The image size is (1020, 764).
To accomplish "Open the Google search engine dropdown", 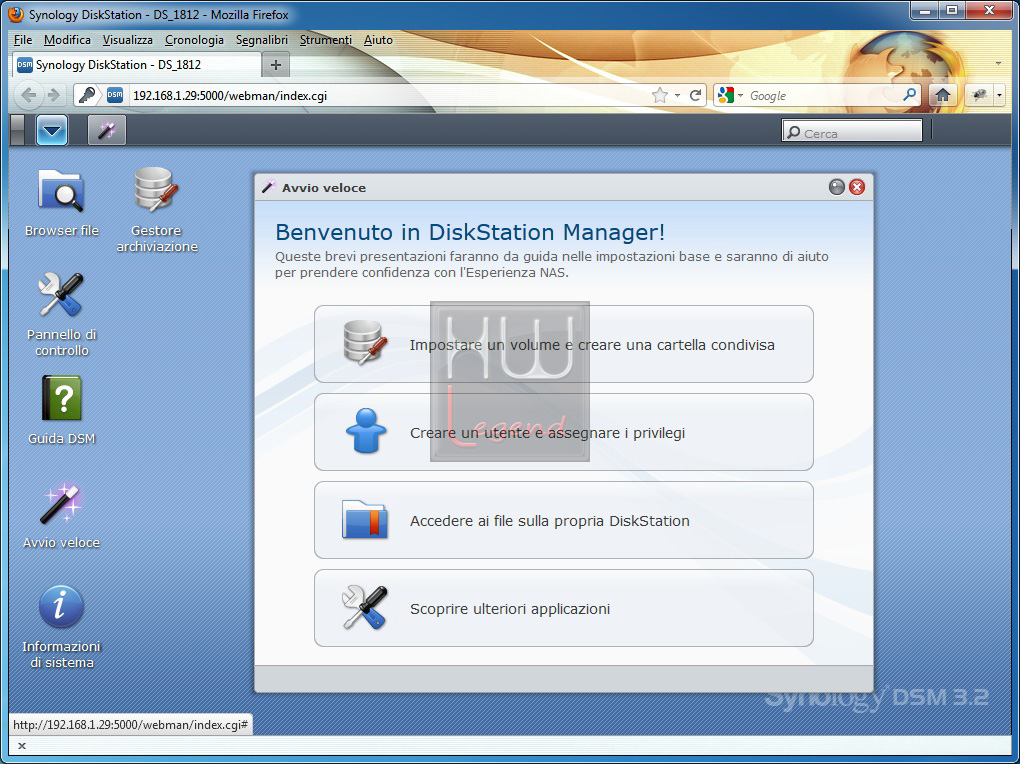I will 730,96.
